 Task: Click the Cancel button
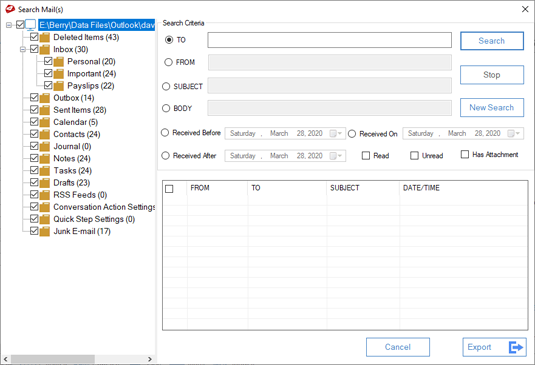[x=398, y=347]
